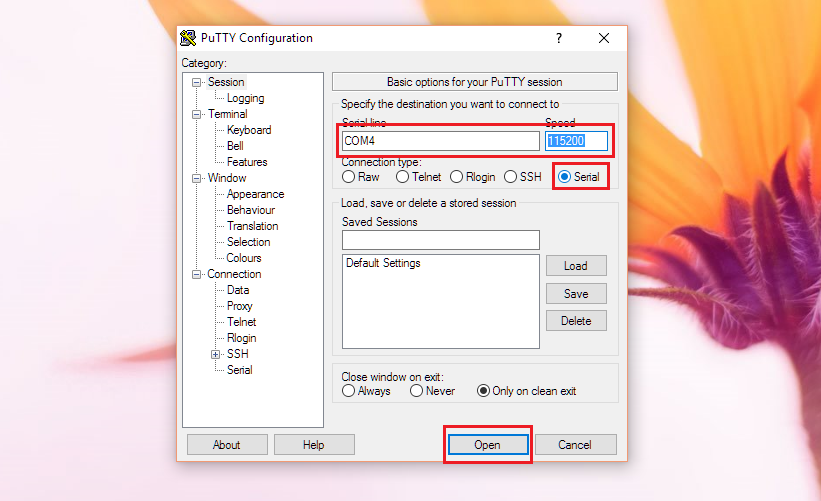
Task: Open the Connection category
Action: (234, 274)
